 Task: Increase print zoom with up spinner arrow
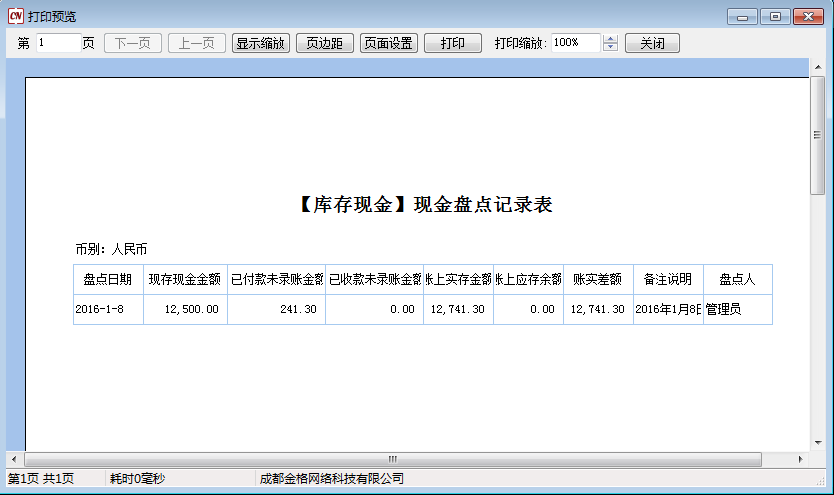[611, 39]
